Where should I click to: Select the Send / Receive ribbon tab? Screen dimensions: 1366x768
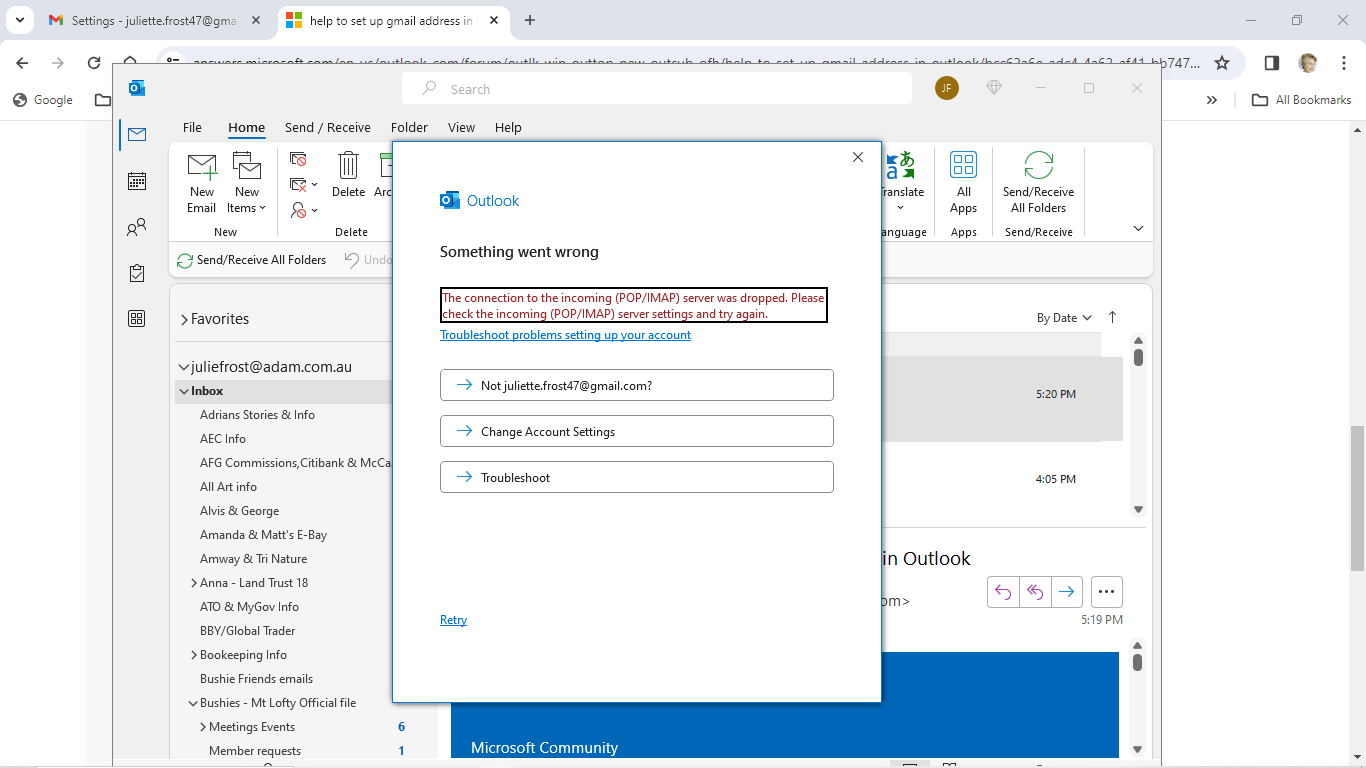tap(327, 127)
